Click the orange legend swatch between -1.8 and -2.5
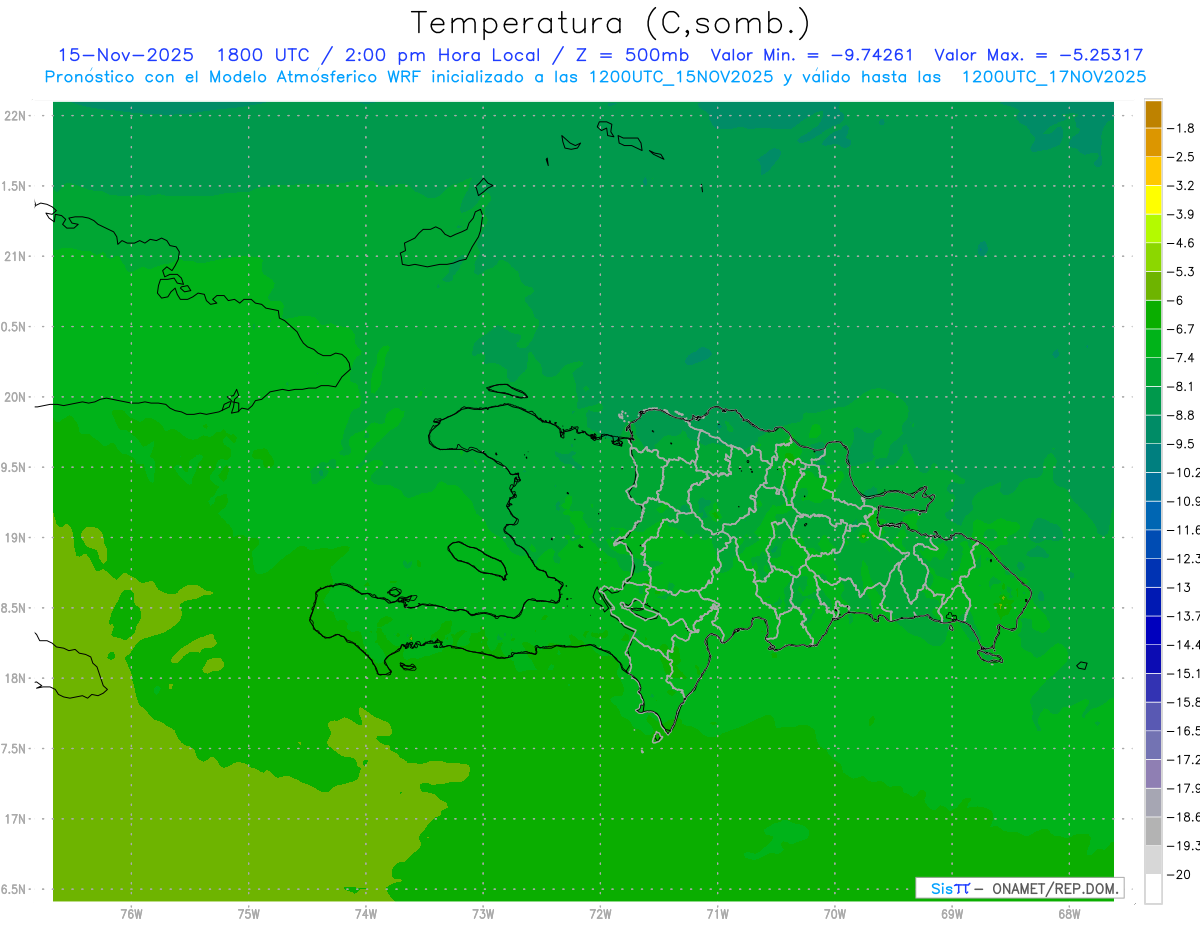1200x927 pixels. 1153,142
